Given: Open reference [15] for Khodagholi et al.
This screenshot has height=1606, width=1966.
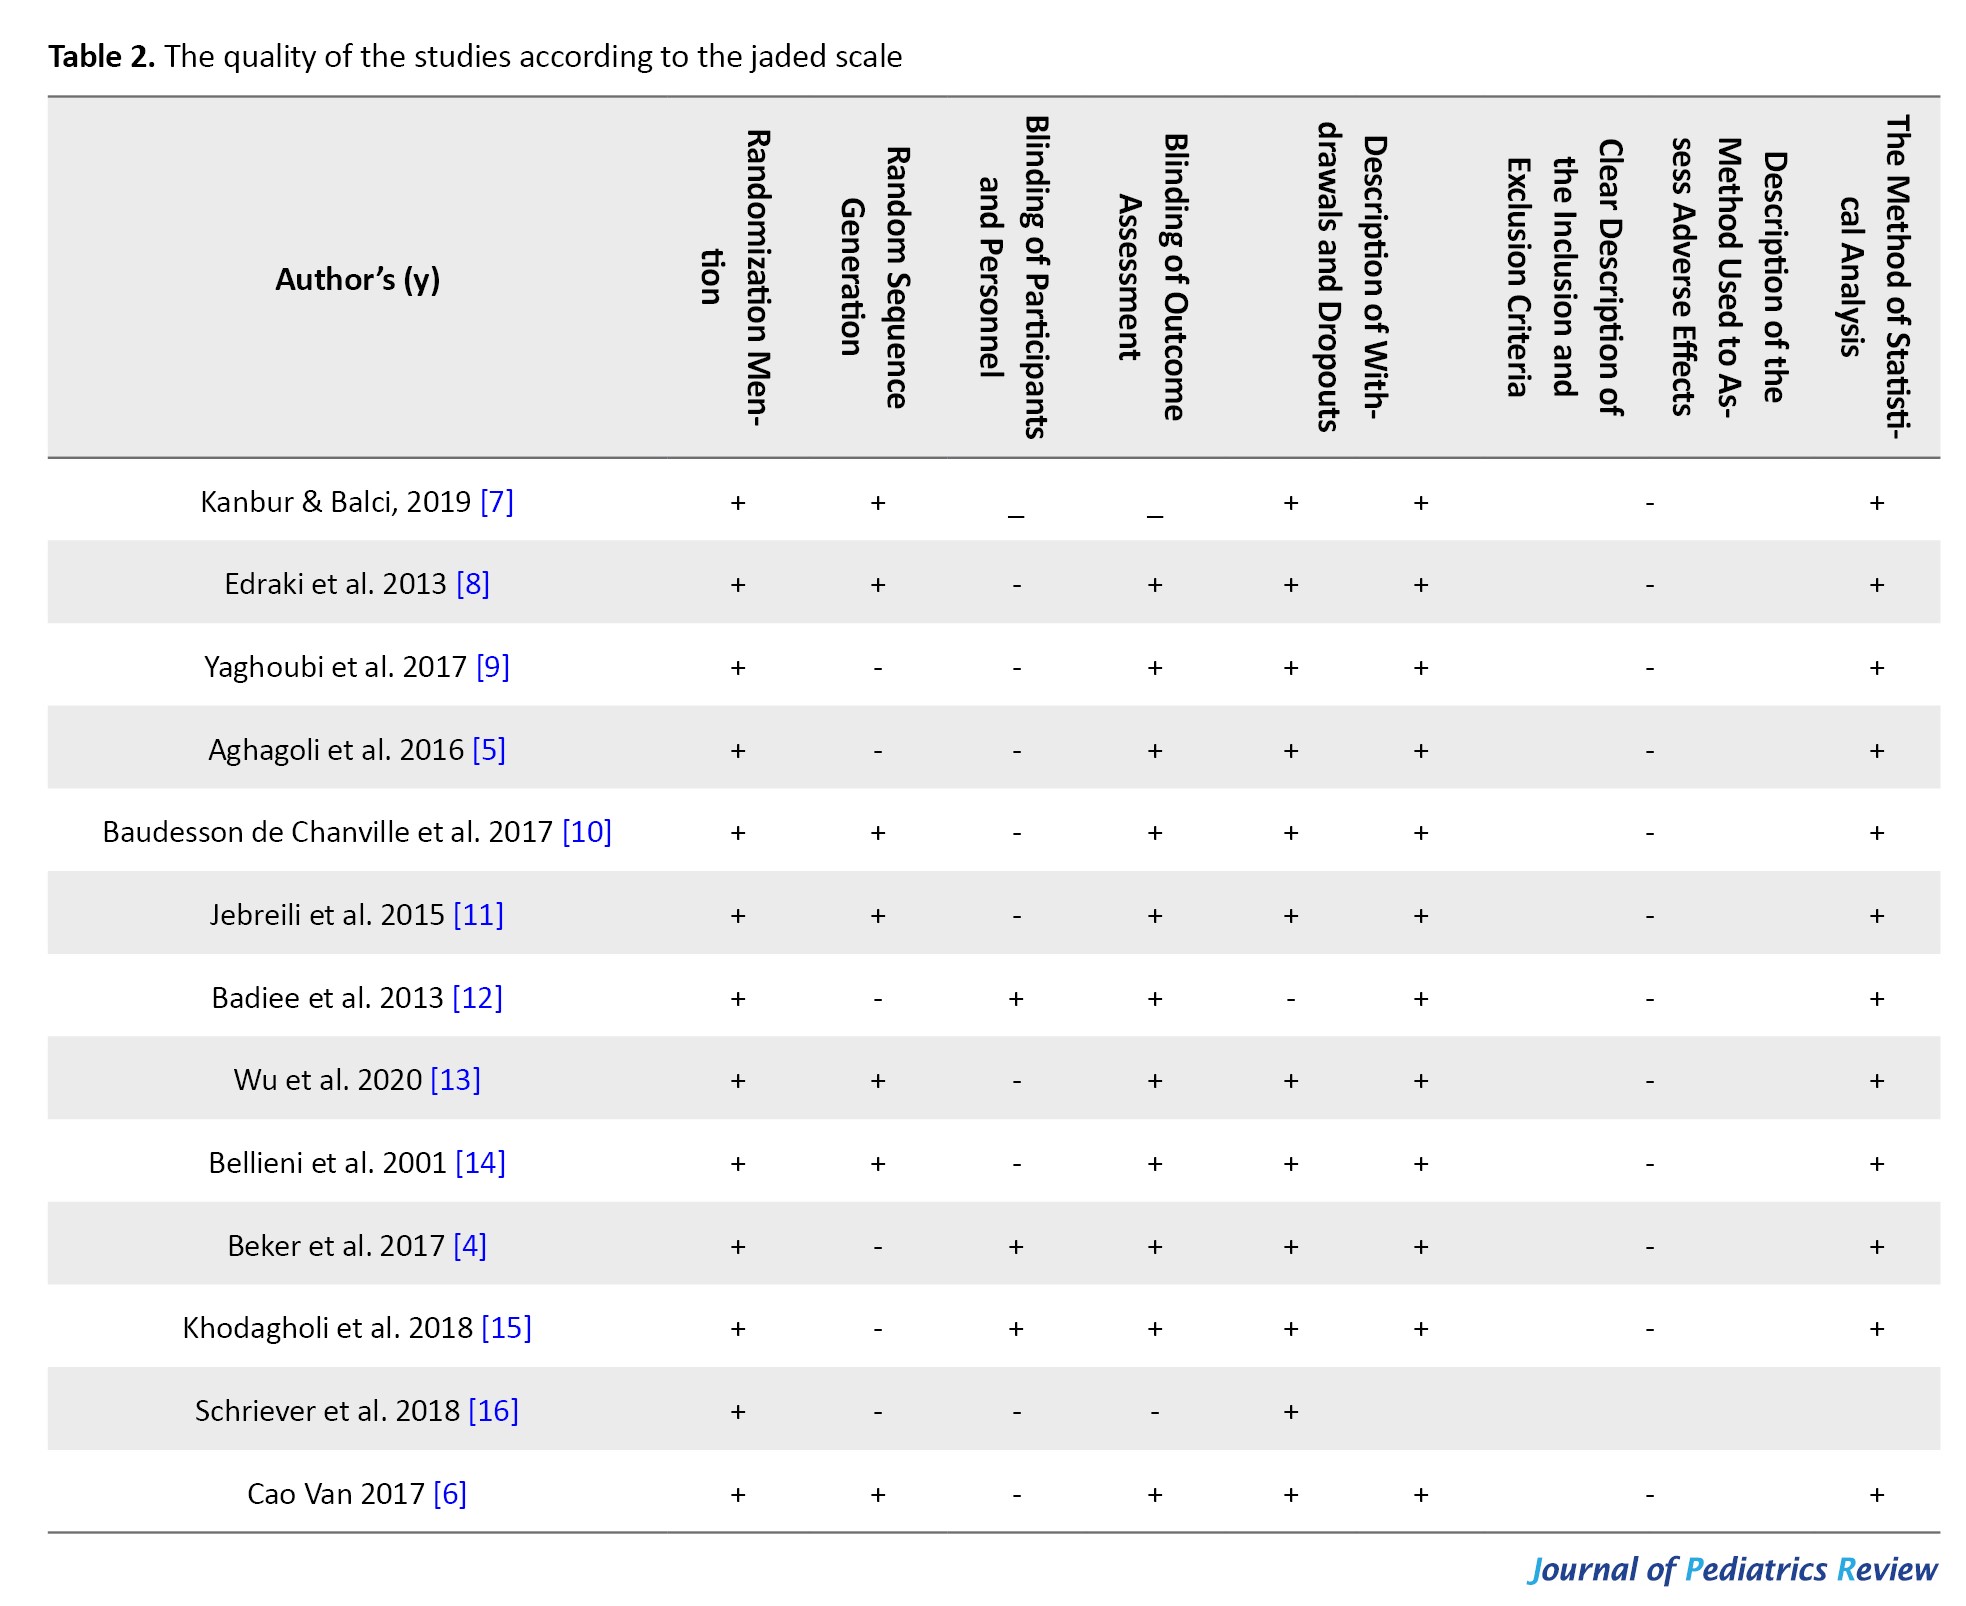Looking at the screenshot, I should point(507,1327).
